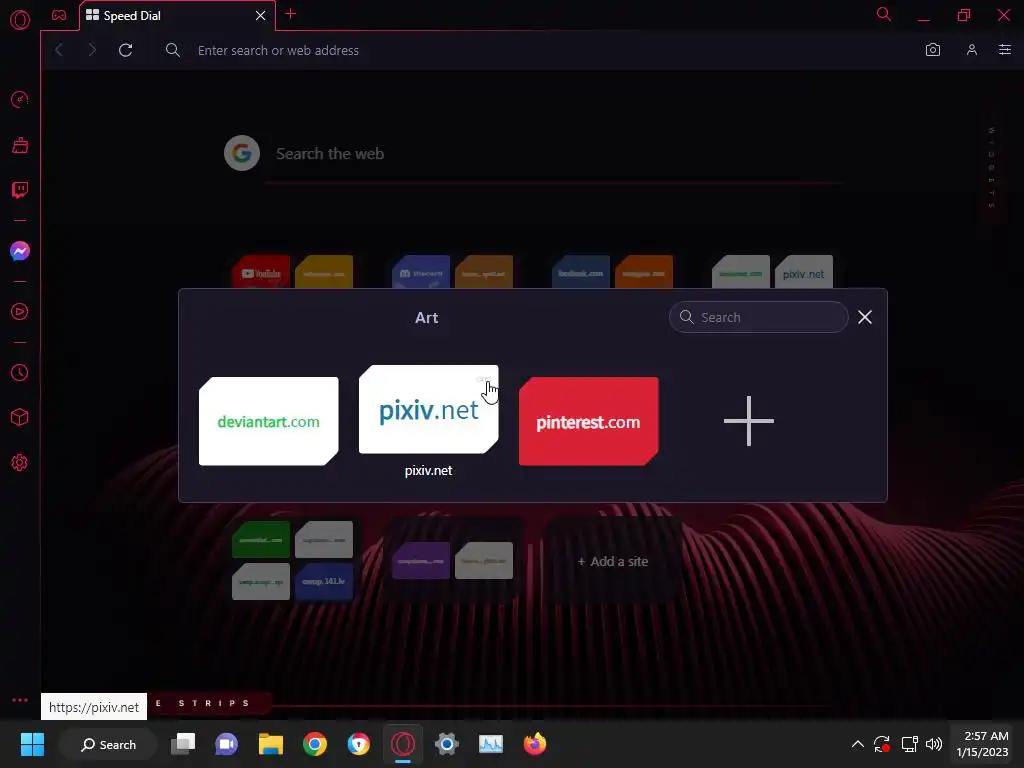Open GX Corner gamepad icon
Image resolution: width=1024 pixels, height=768 pixels.
(59, 15)
